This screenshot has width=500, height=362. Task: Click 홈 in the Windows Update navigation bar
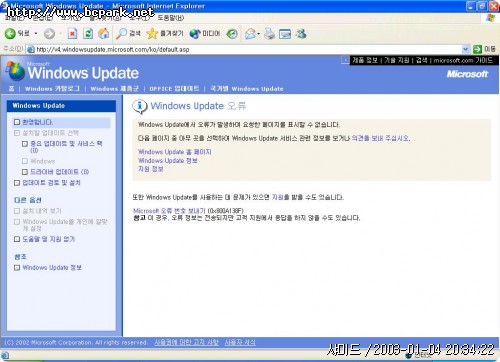11,89
